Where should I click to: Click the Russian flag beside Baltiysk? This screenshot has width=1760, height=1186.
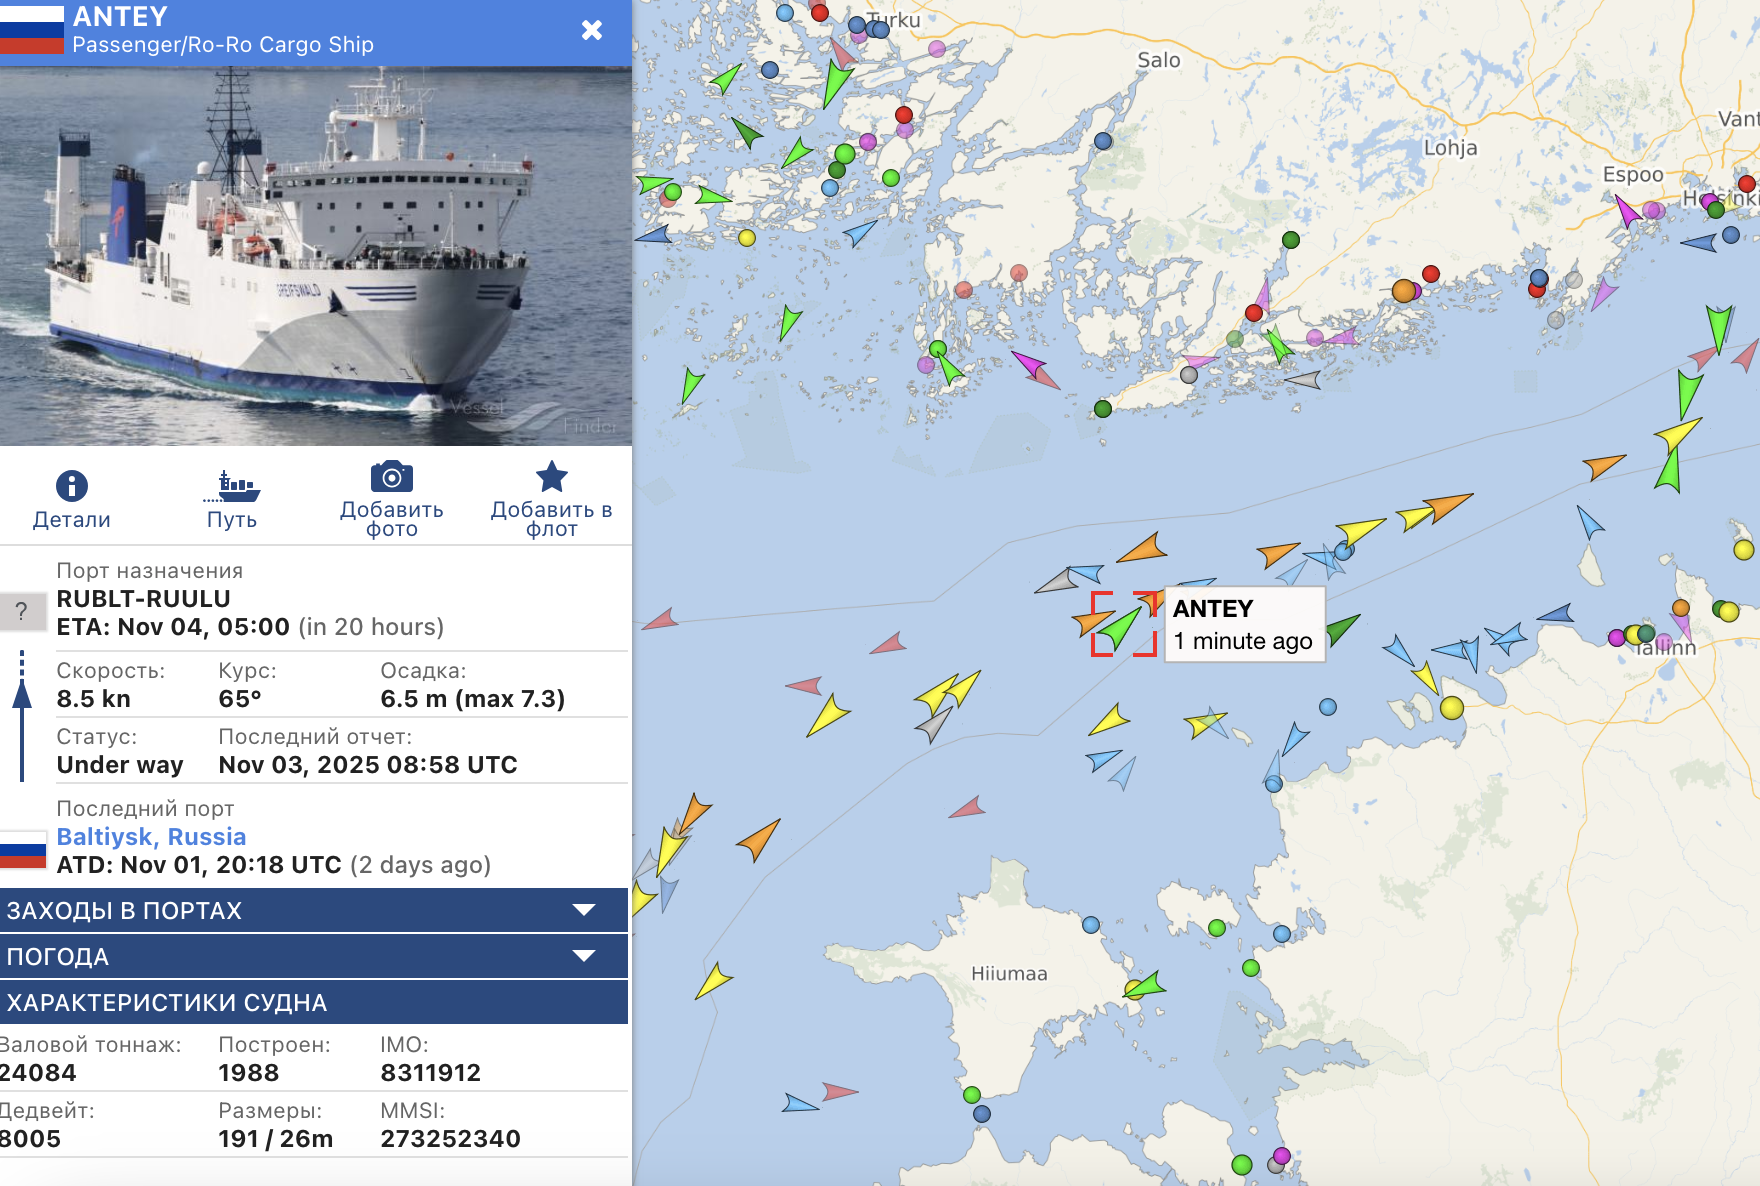coord(23,851)
